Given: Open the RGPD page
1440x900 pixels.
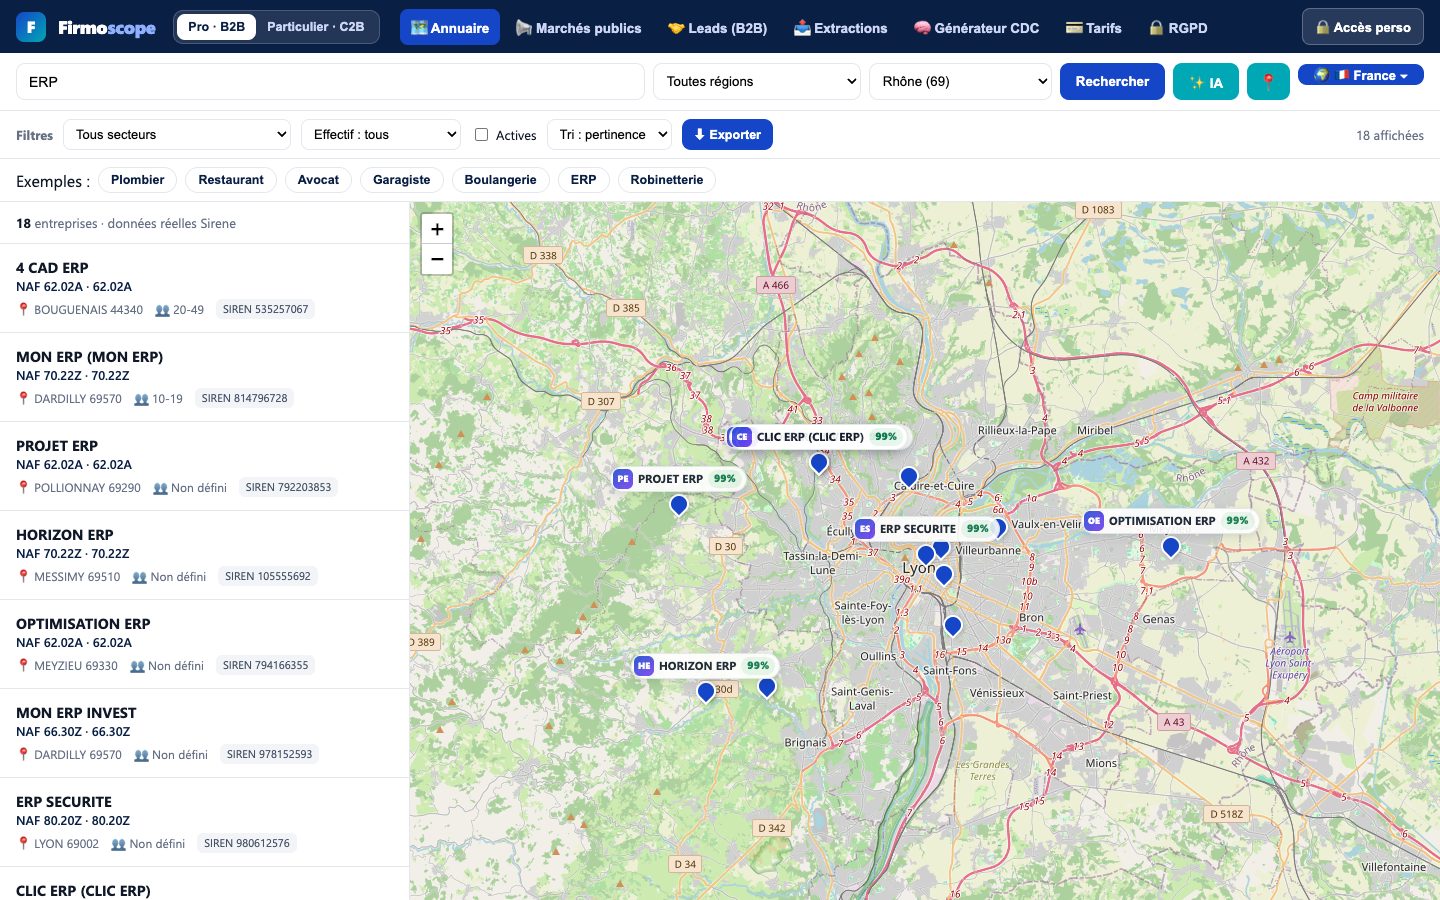Looking at the screenshot, I should pyautogui.click(x=1178, y=28).
